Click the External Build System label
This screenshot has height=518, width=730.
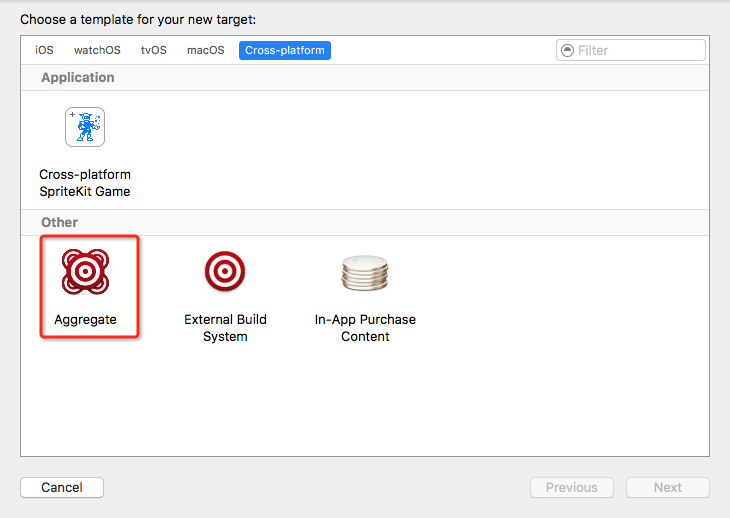pyautogui.click(x=225, y=328)
